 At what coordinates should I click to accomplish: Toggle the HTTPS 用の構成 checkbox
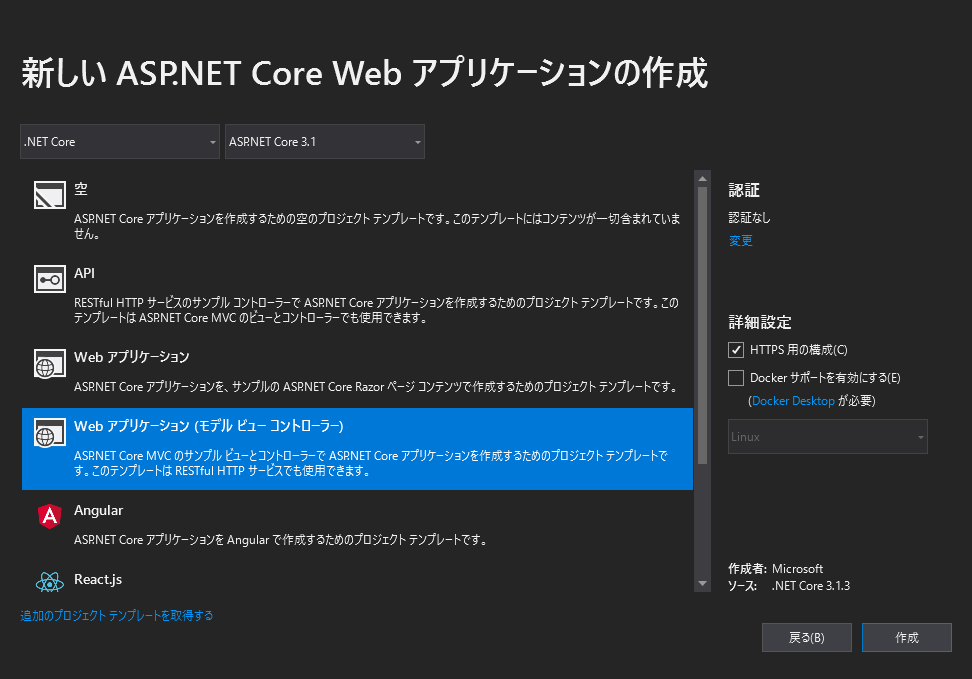pyautogui.click(x=736, y=350)
